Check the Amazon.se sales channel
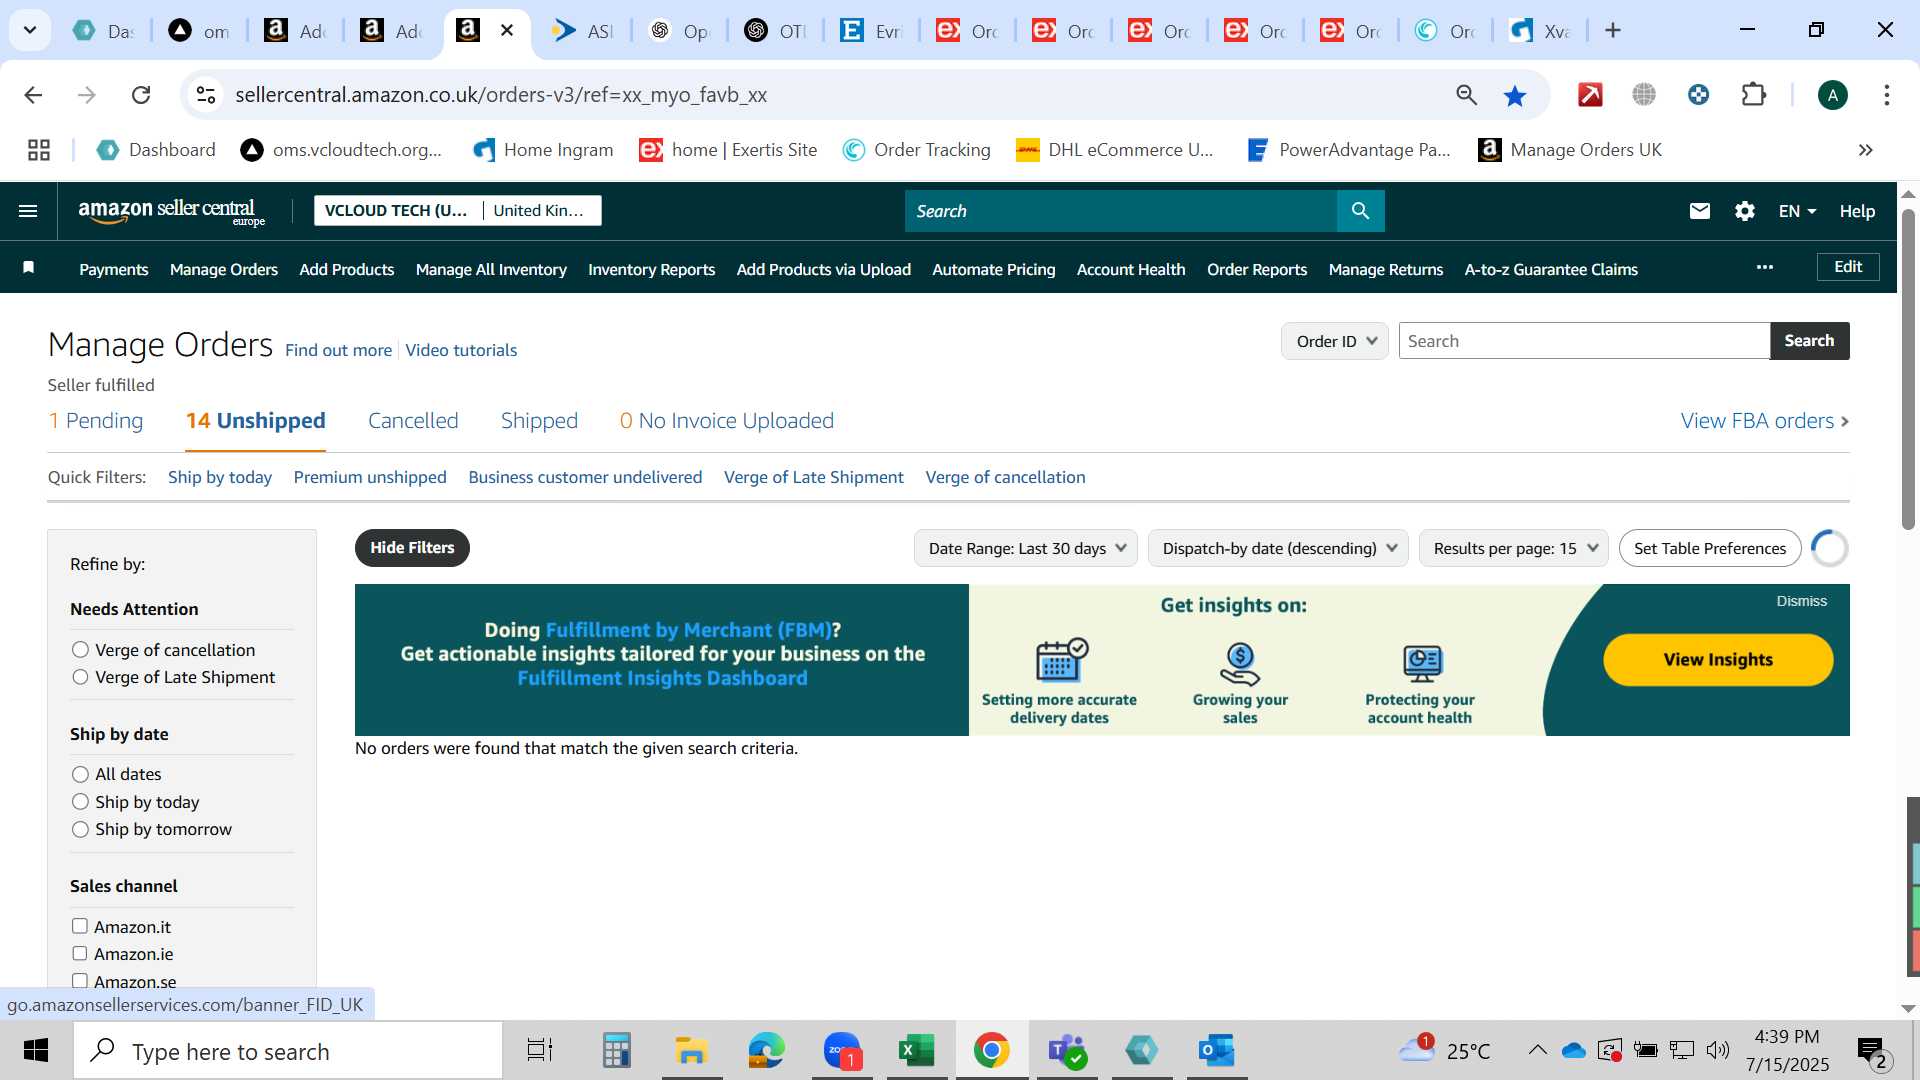Viewport: 1920px width, 1080px height. coord(80,981)
